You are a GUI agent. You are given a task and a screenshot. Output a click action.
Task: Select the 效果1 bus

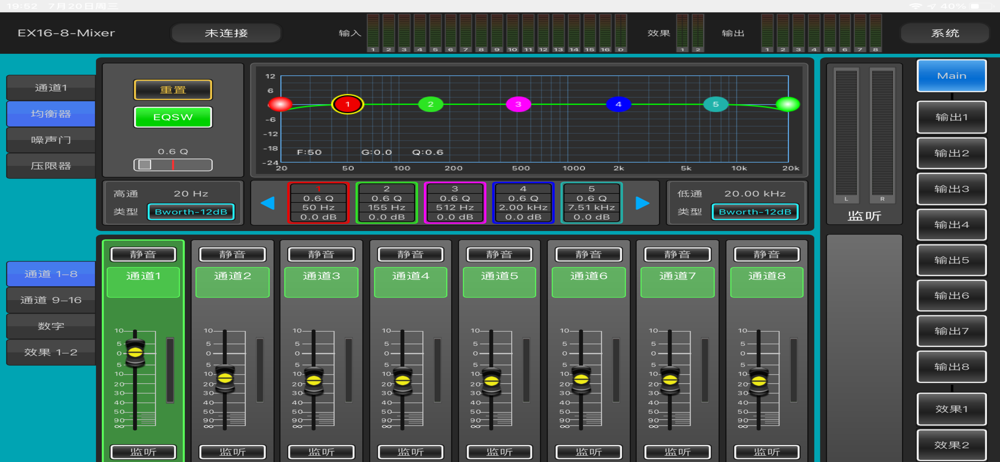(952, 409)
